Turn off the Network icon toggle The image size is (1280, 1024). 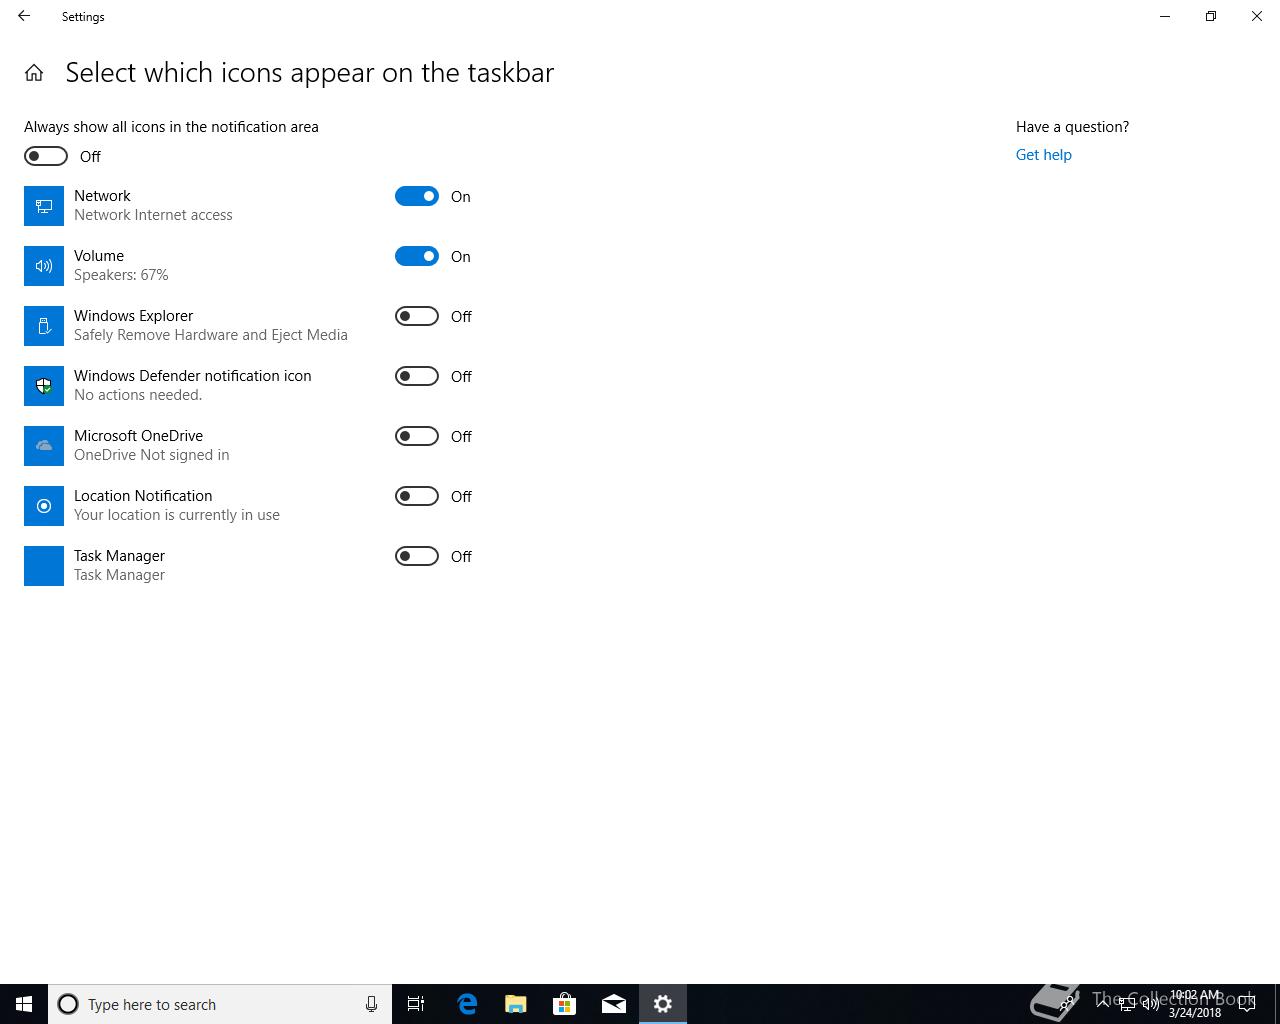[x=417, y=196]
